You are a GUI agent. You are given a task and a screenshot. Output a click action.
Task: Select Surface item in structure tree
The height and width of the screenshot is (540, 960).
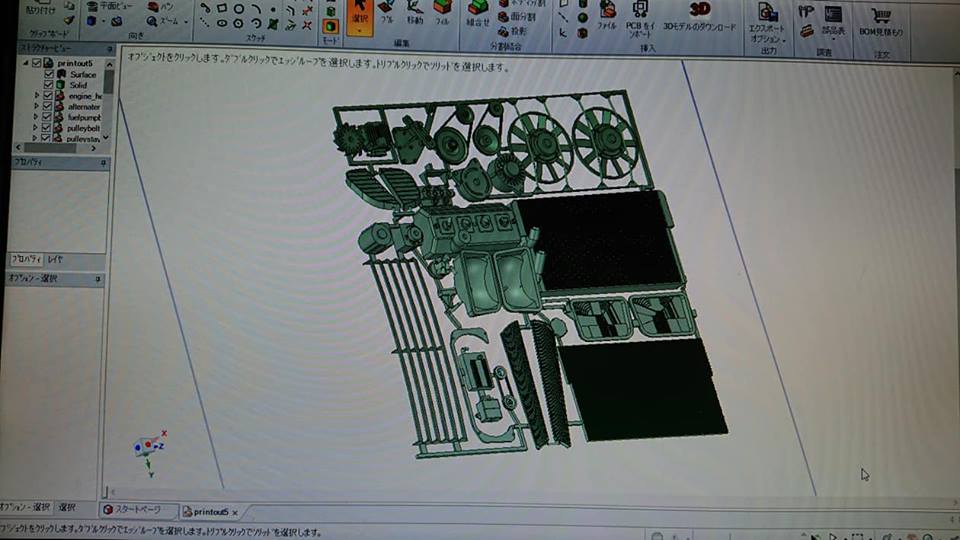click(x=83, y=74)
